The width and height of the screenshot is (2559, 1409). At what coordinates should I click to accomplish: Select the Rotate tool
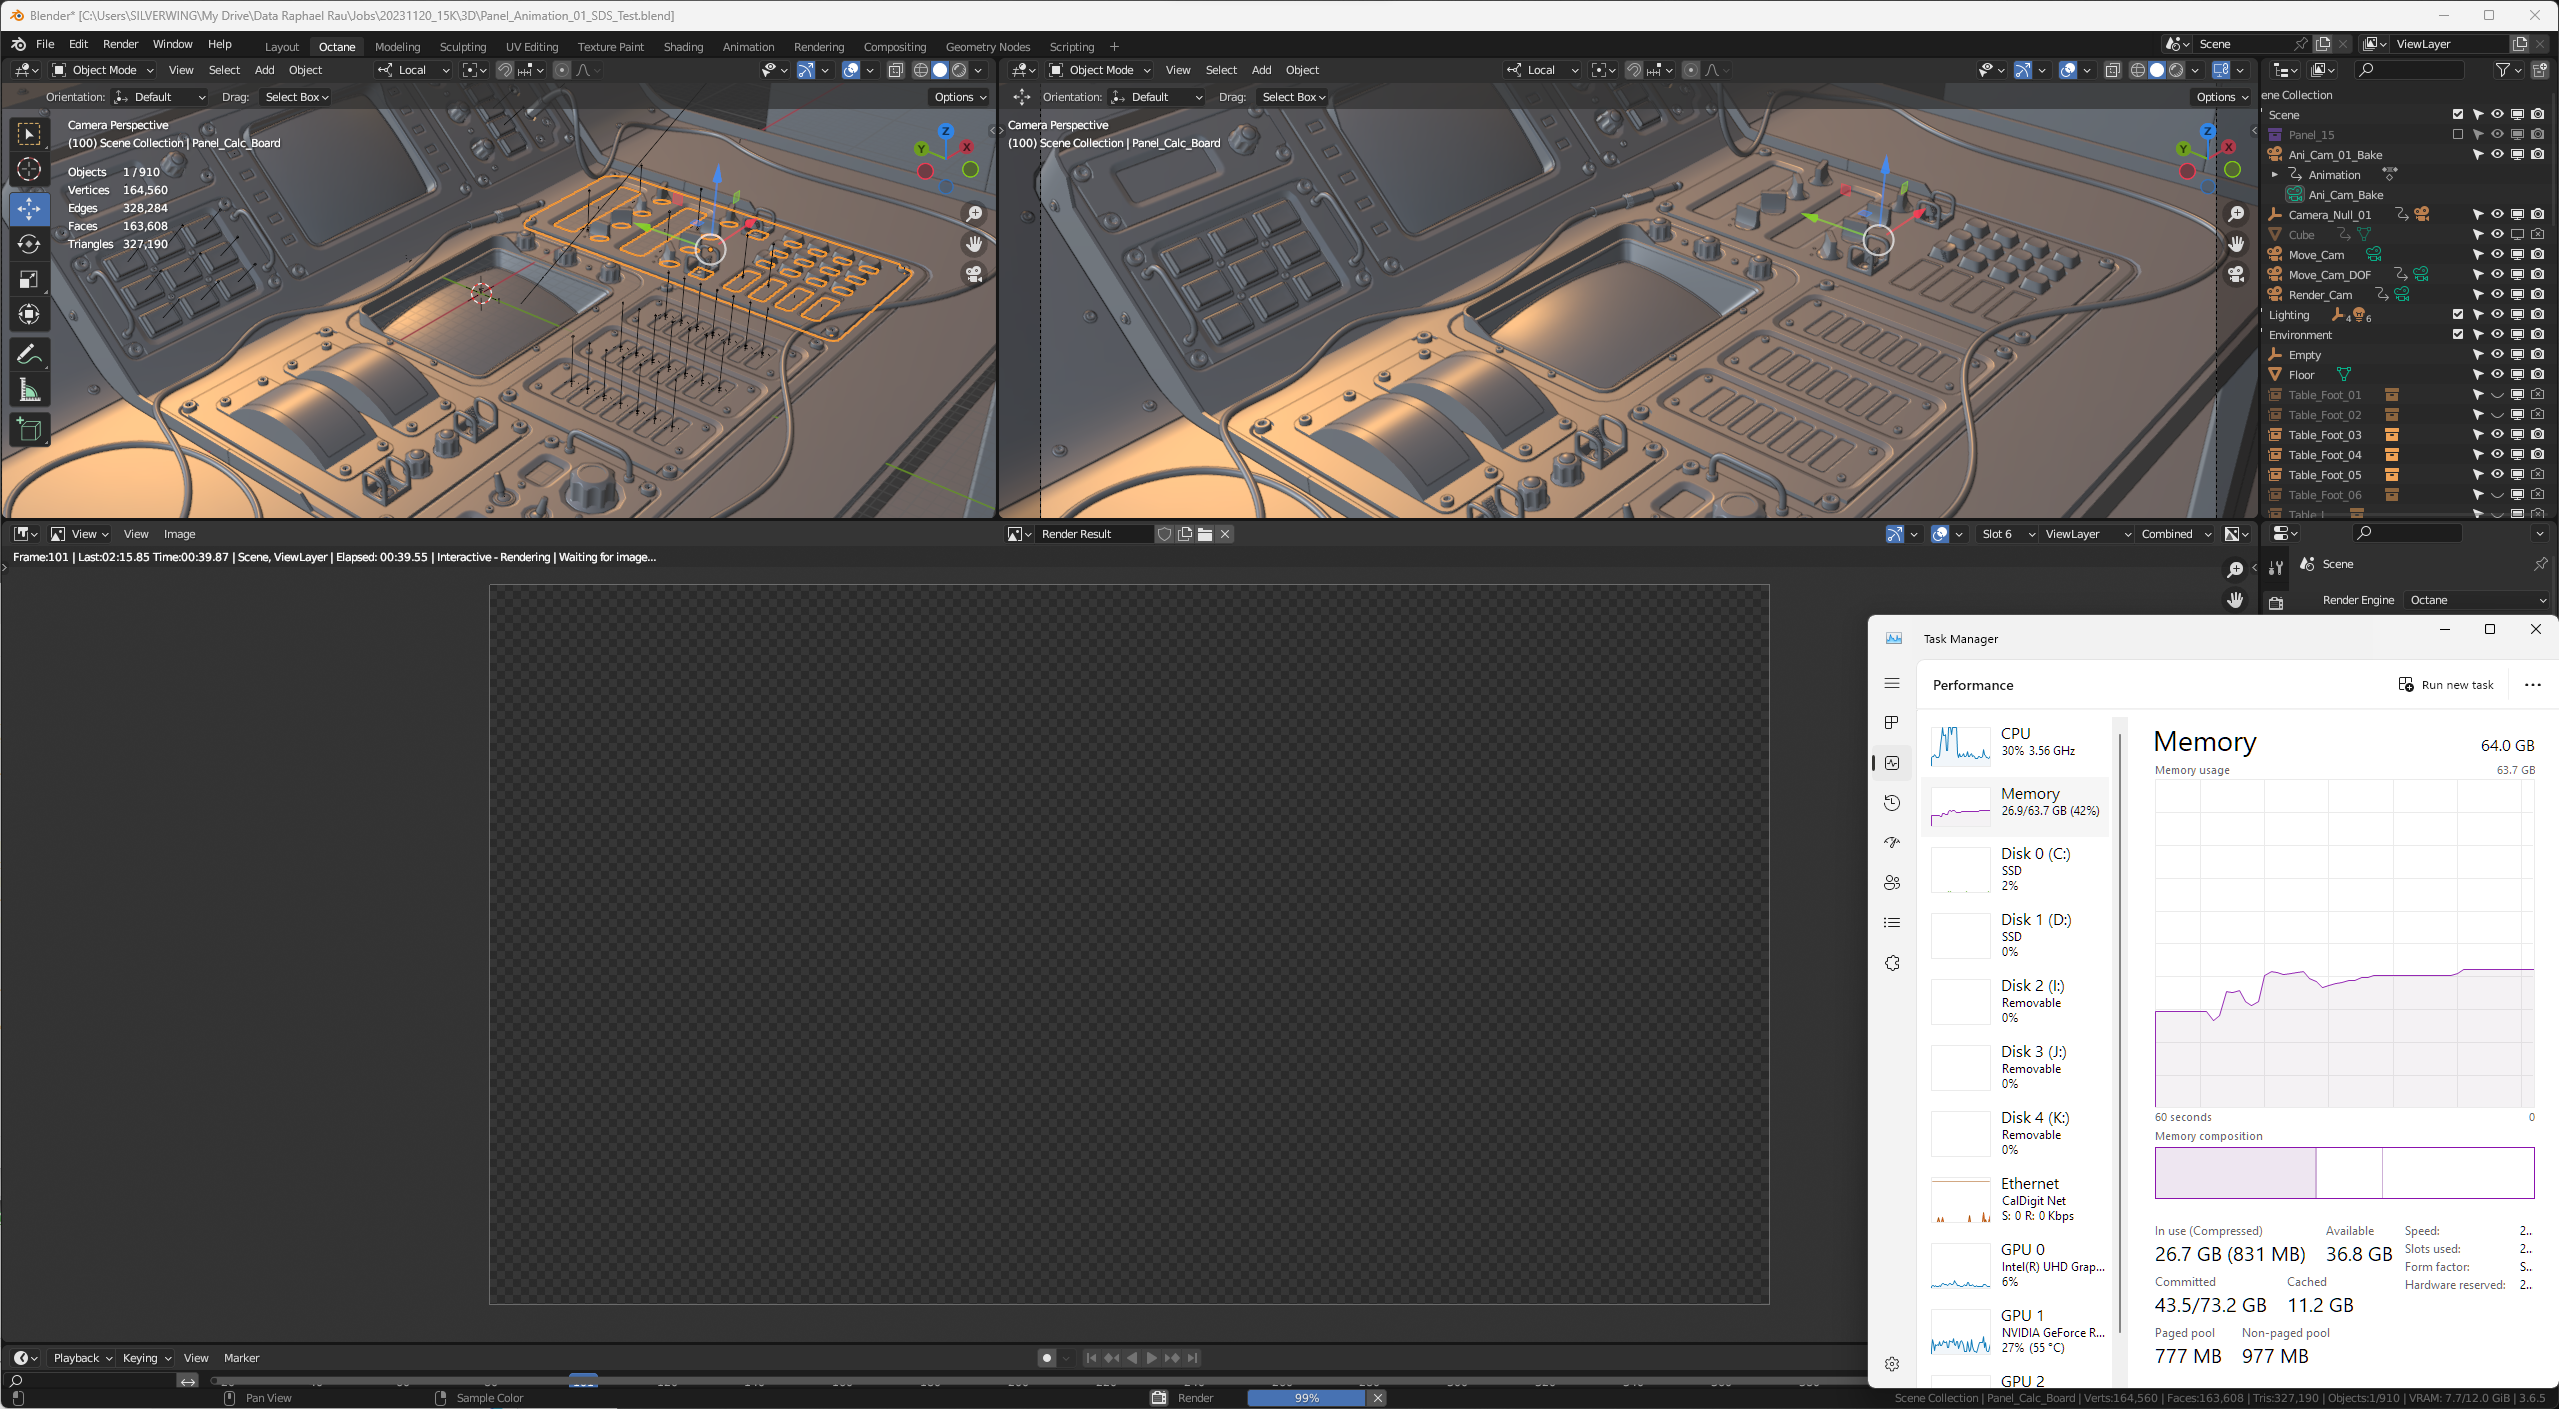[29, 244]
